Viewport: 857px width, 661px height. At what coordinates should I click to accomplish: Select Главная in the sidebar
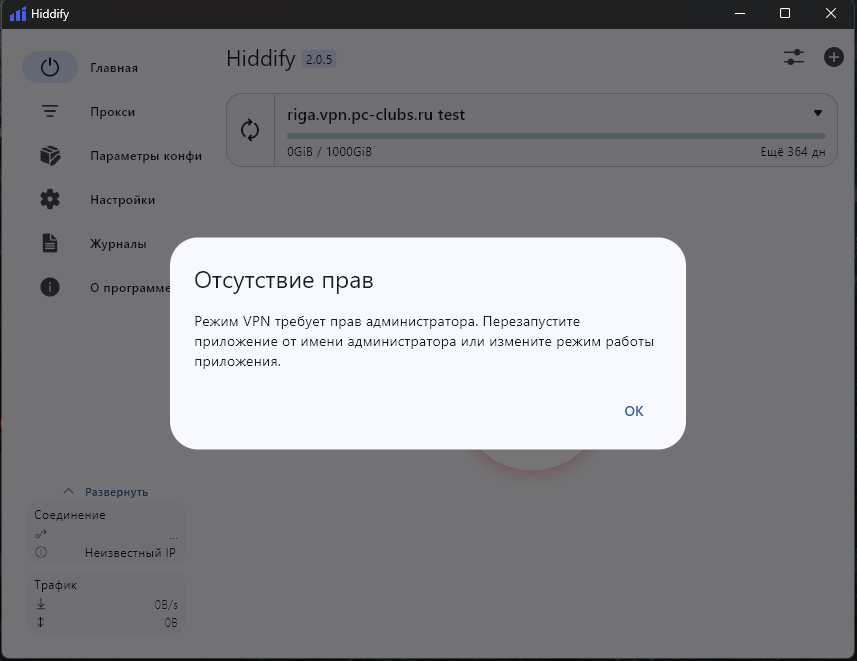point(113,67)
